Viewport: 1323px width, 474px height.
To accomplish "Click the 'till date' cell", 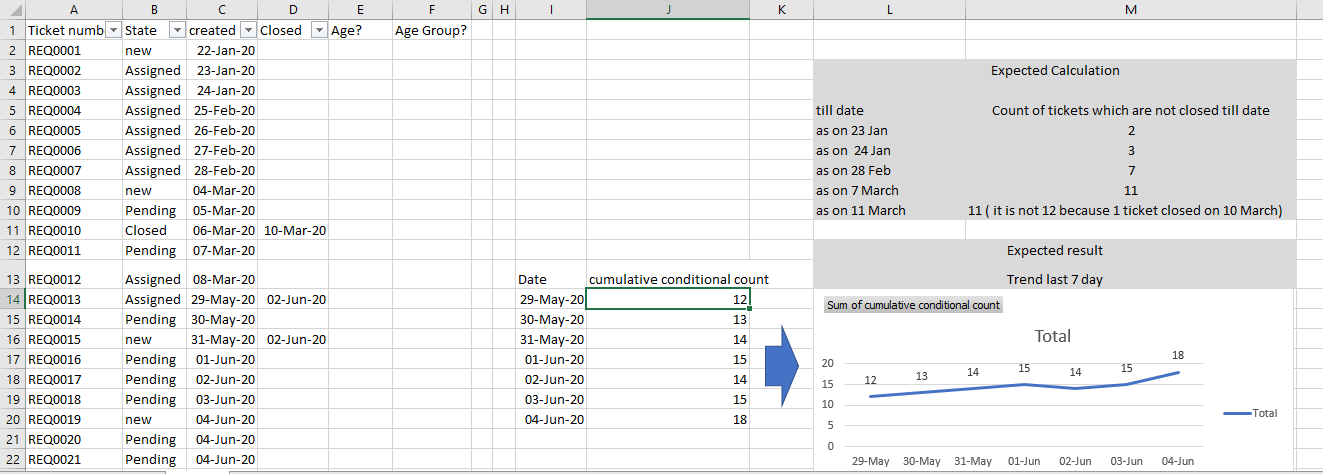I will click(x=889, y=110).
